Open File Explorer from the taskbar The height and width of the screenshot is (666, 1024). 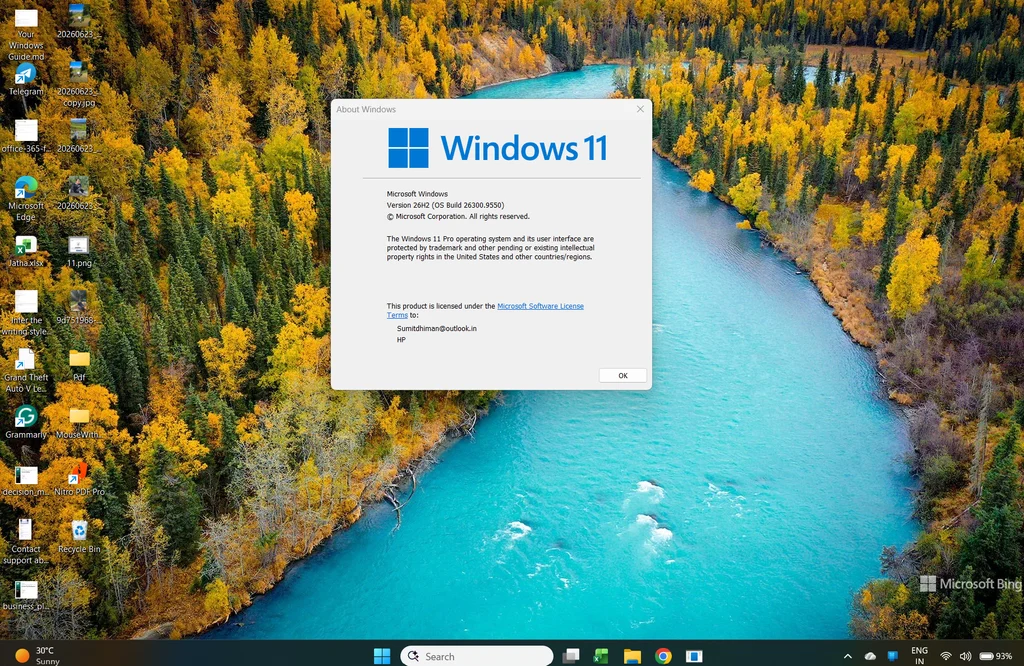tap(632, 656)
